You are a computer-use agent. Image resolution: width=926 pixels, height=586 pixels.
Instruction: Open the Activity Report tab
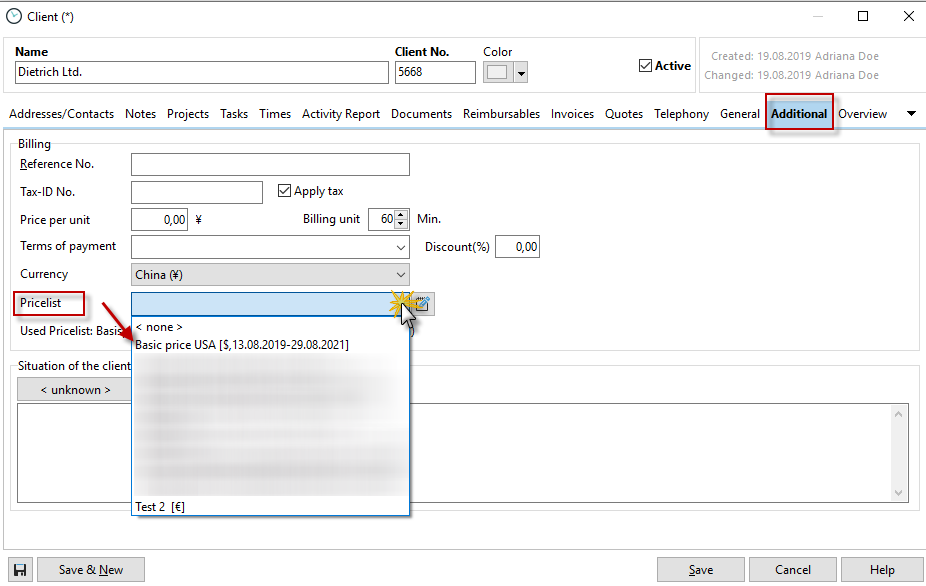[x=341, y=114]
